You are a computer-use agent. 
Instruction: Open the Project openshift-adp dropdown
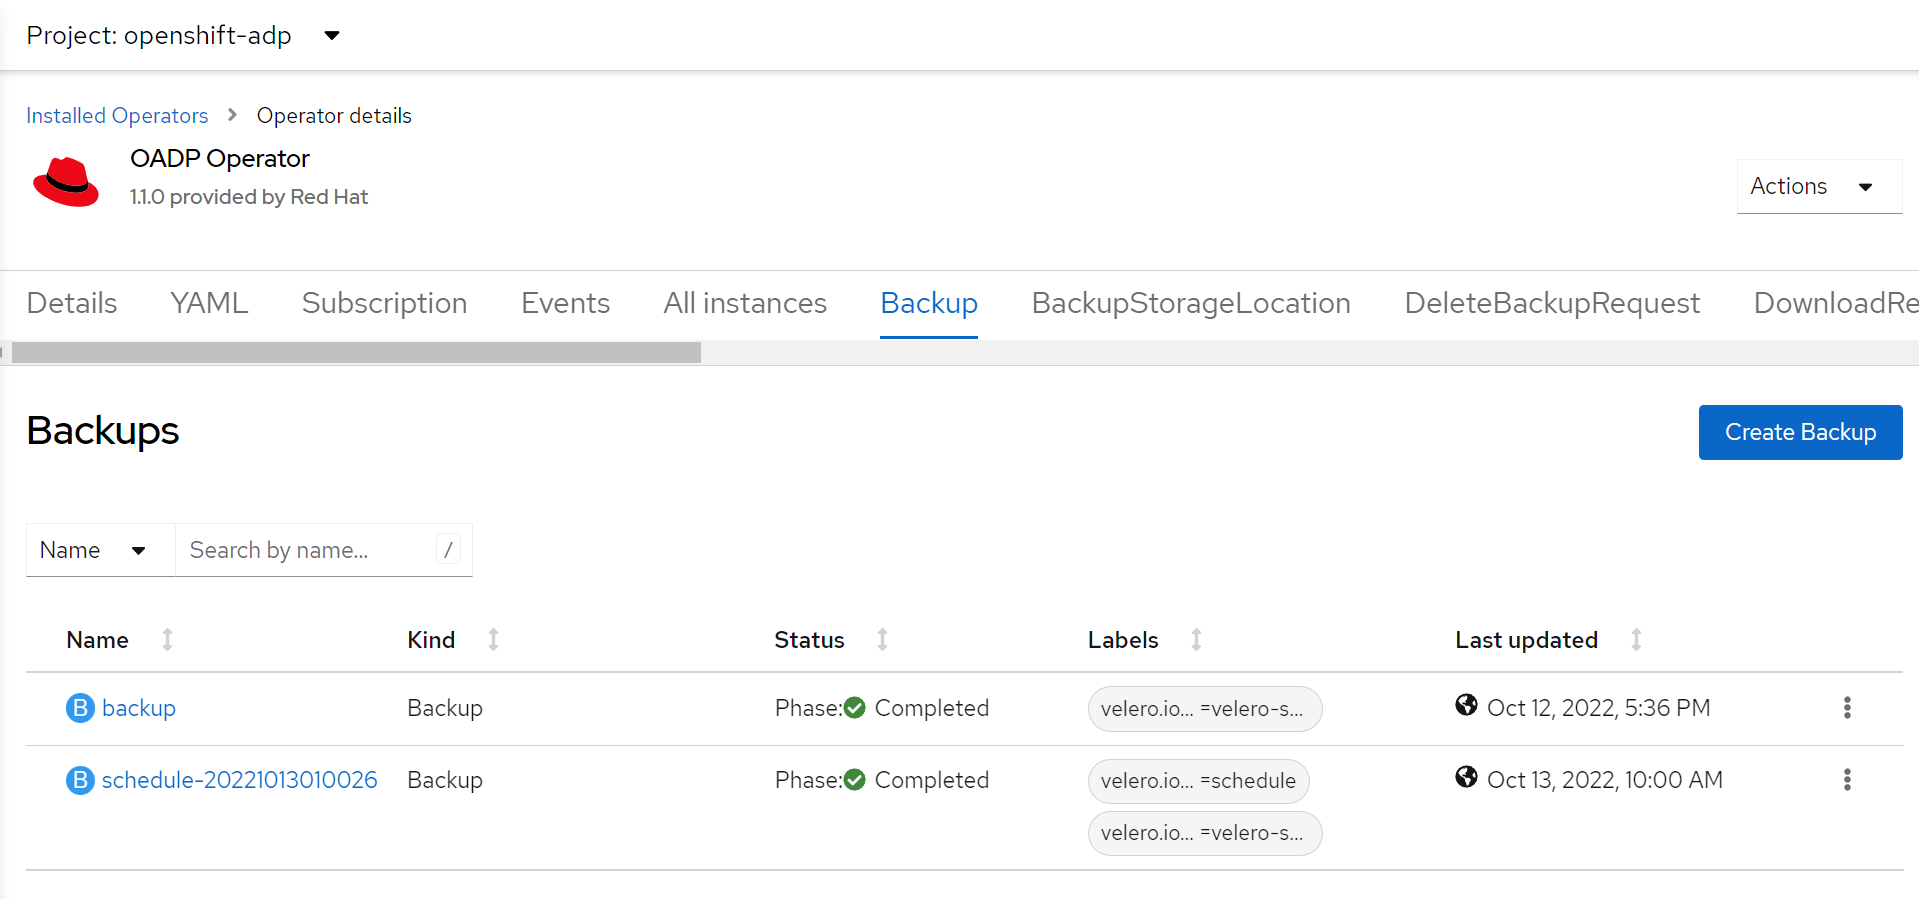click(183, 35)
